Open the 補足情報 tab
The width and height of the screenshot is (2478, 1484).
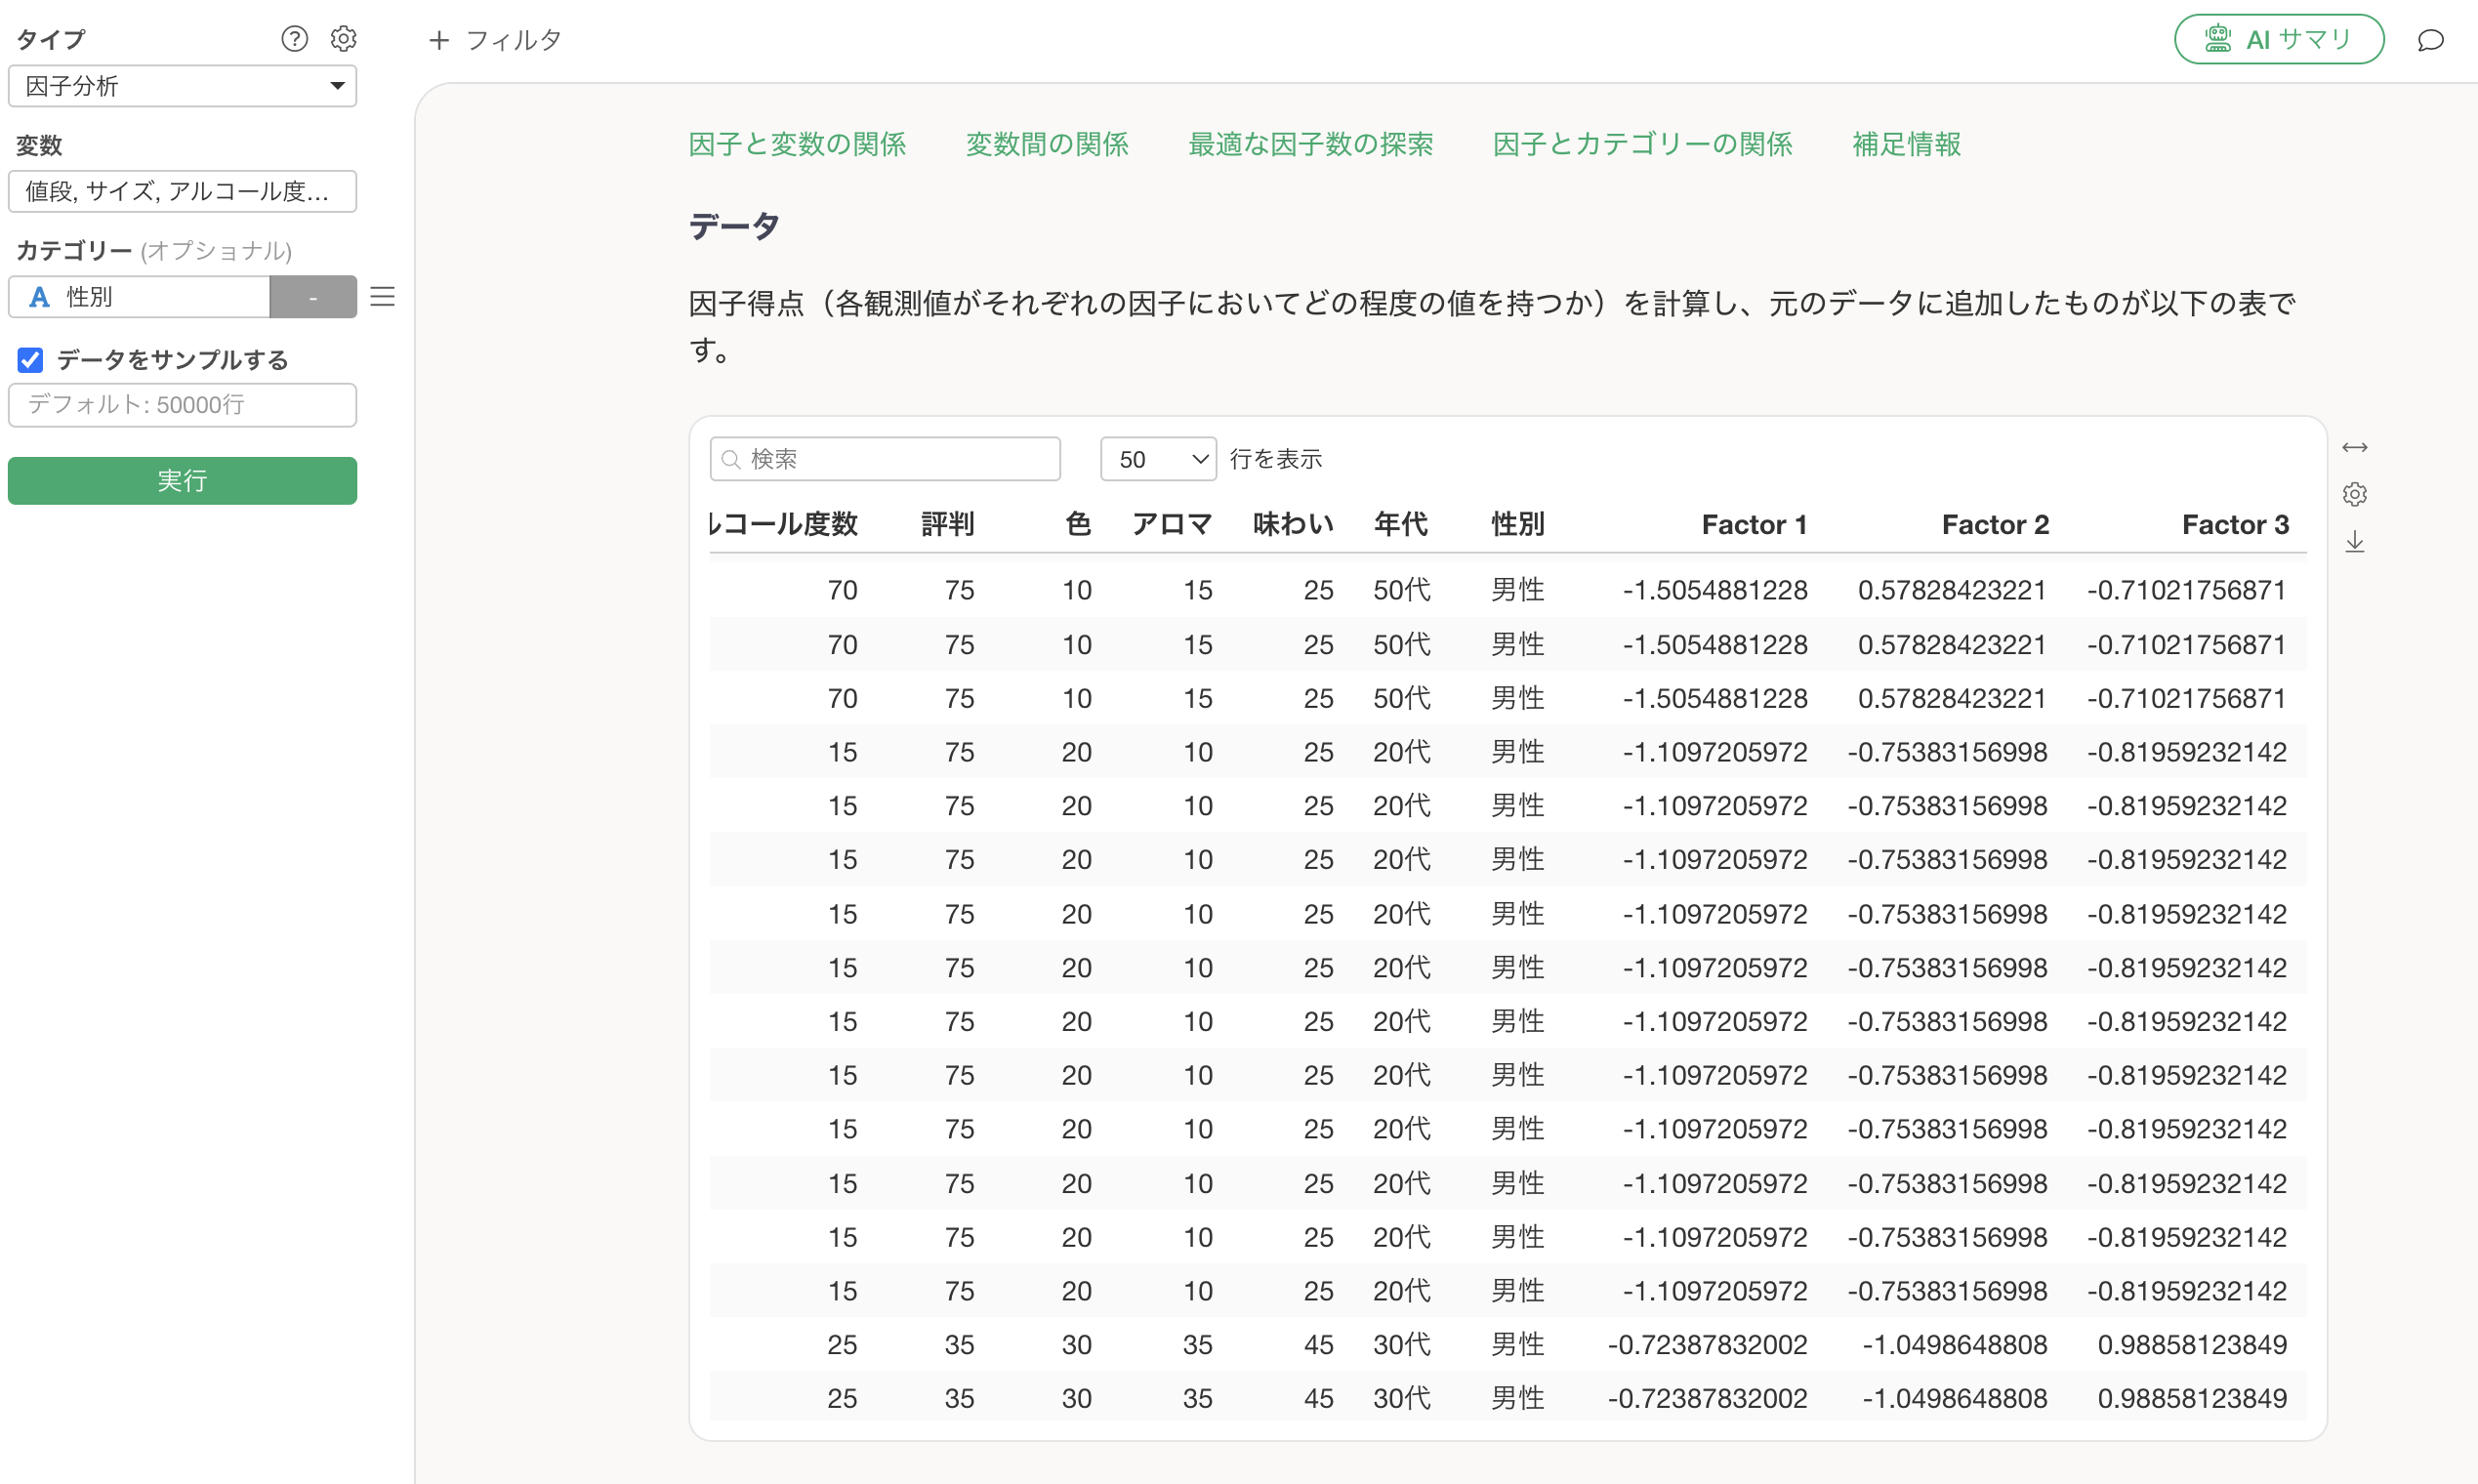[1906, 144]
